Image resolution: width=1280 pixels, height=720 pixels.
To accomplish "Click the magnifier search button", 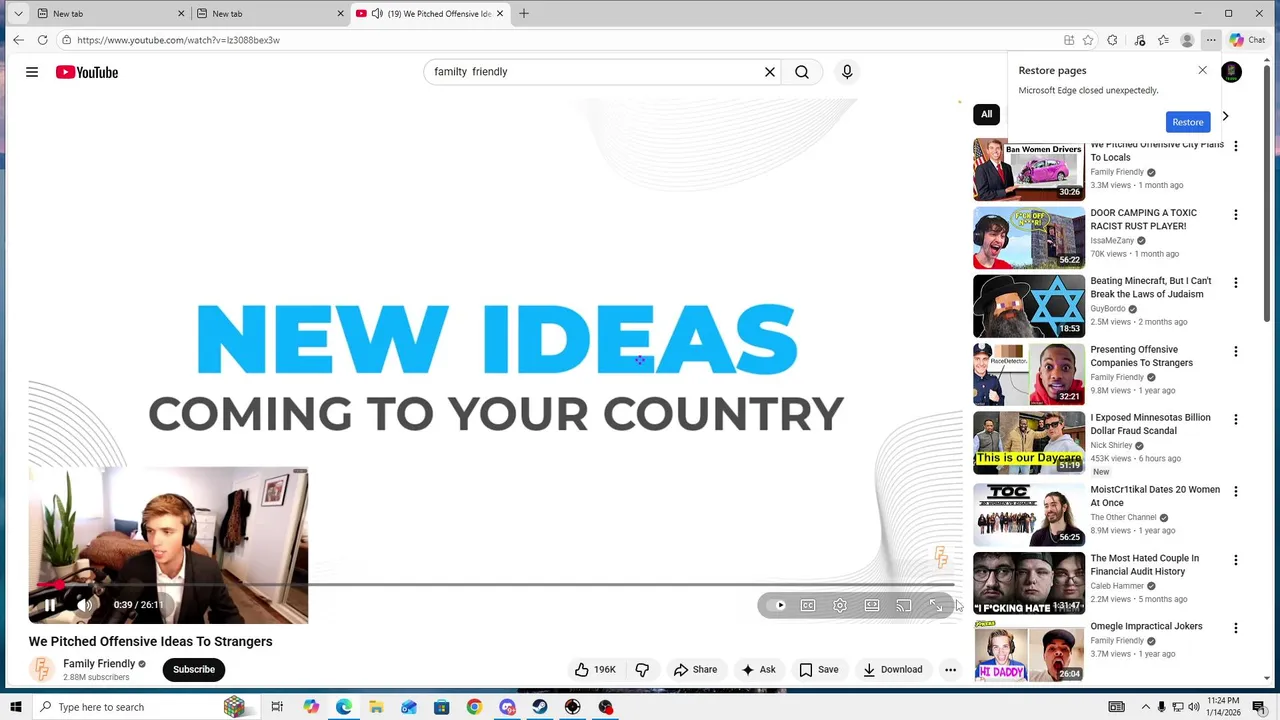I will tap(802, 72).
